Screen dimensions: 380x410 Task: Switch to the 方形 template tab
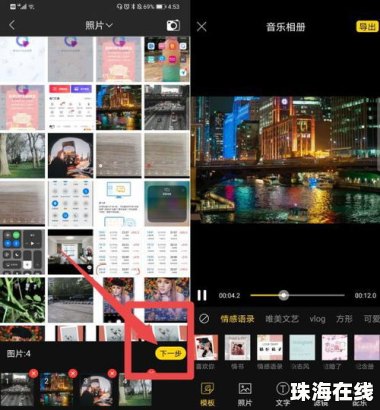[x=344, y=319]
